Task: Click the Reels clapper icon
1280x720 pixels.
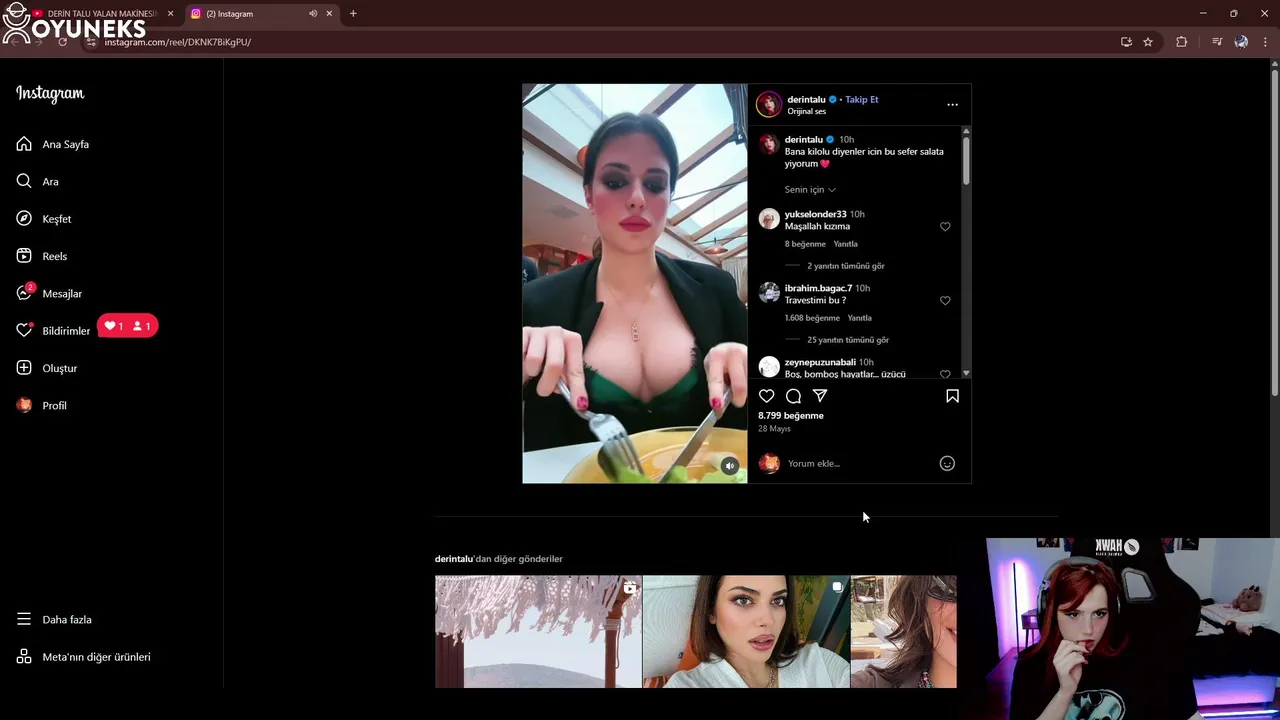Action: pyautogui.click(x=24, y=256)
